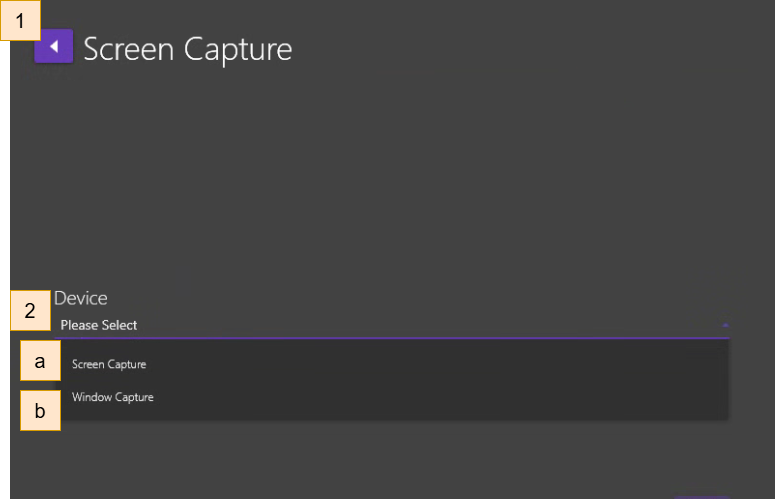Viewport: 776px width, 500px height.
Task: Click the callout marker lettered b
Action: (x=40, y=410)
